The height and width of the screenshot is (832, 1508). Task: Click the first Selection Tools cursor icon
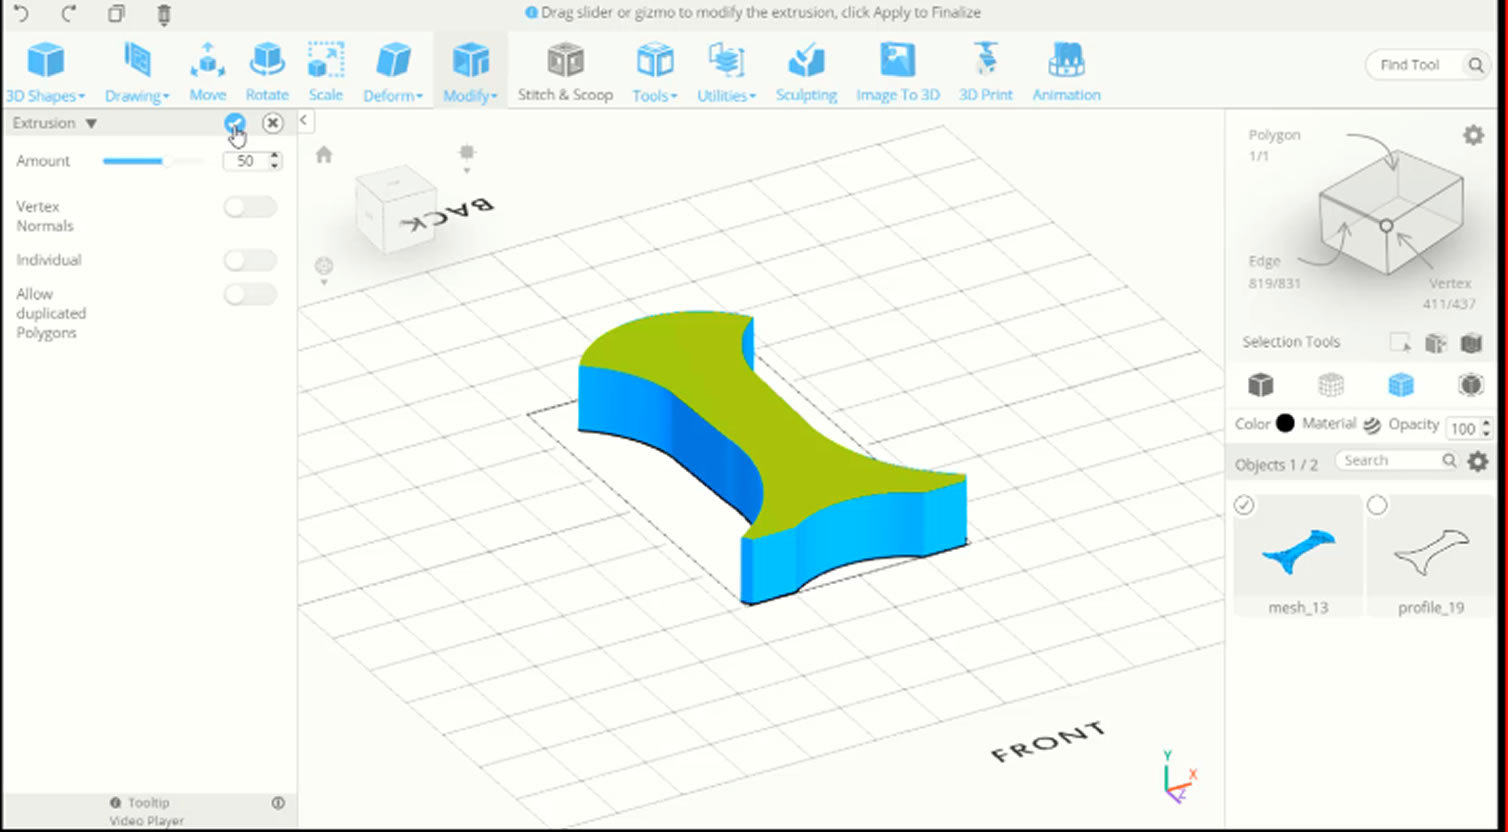point(1400,343)
